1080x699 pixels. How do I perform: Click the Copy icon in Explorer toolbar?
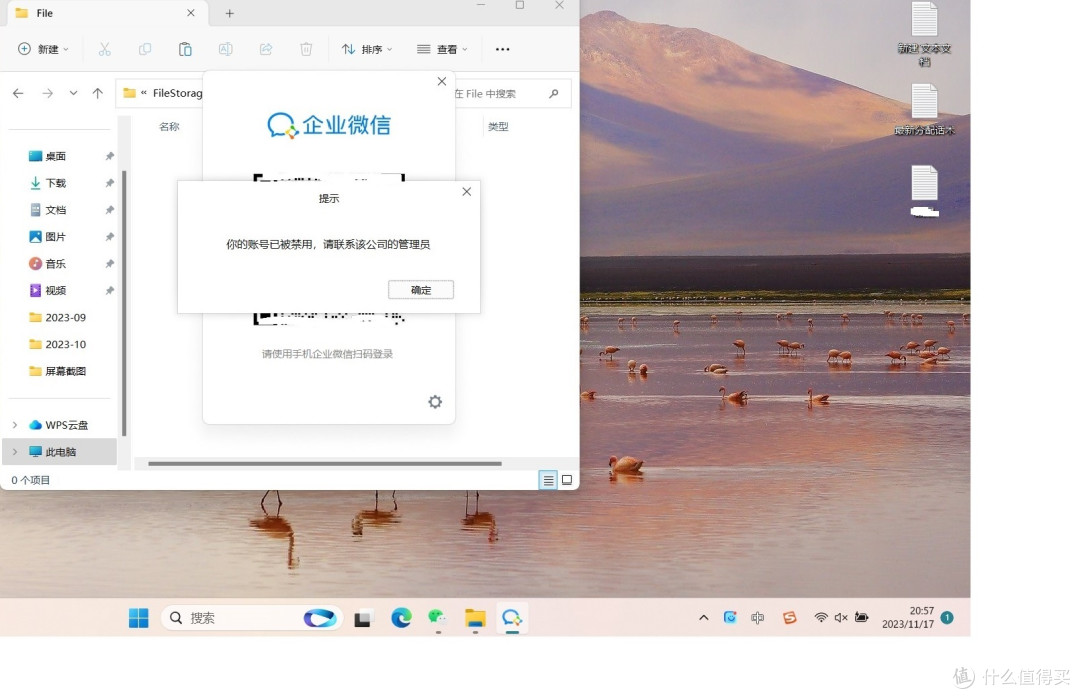click(145, 49)
